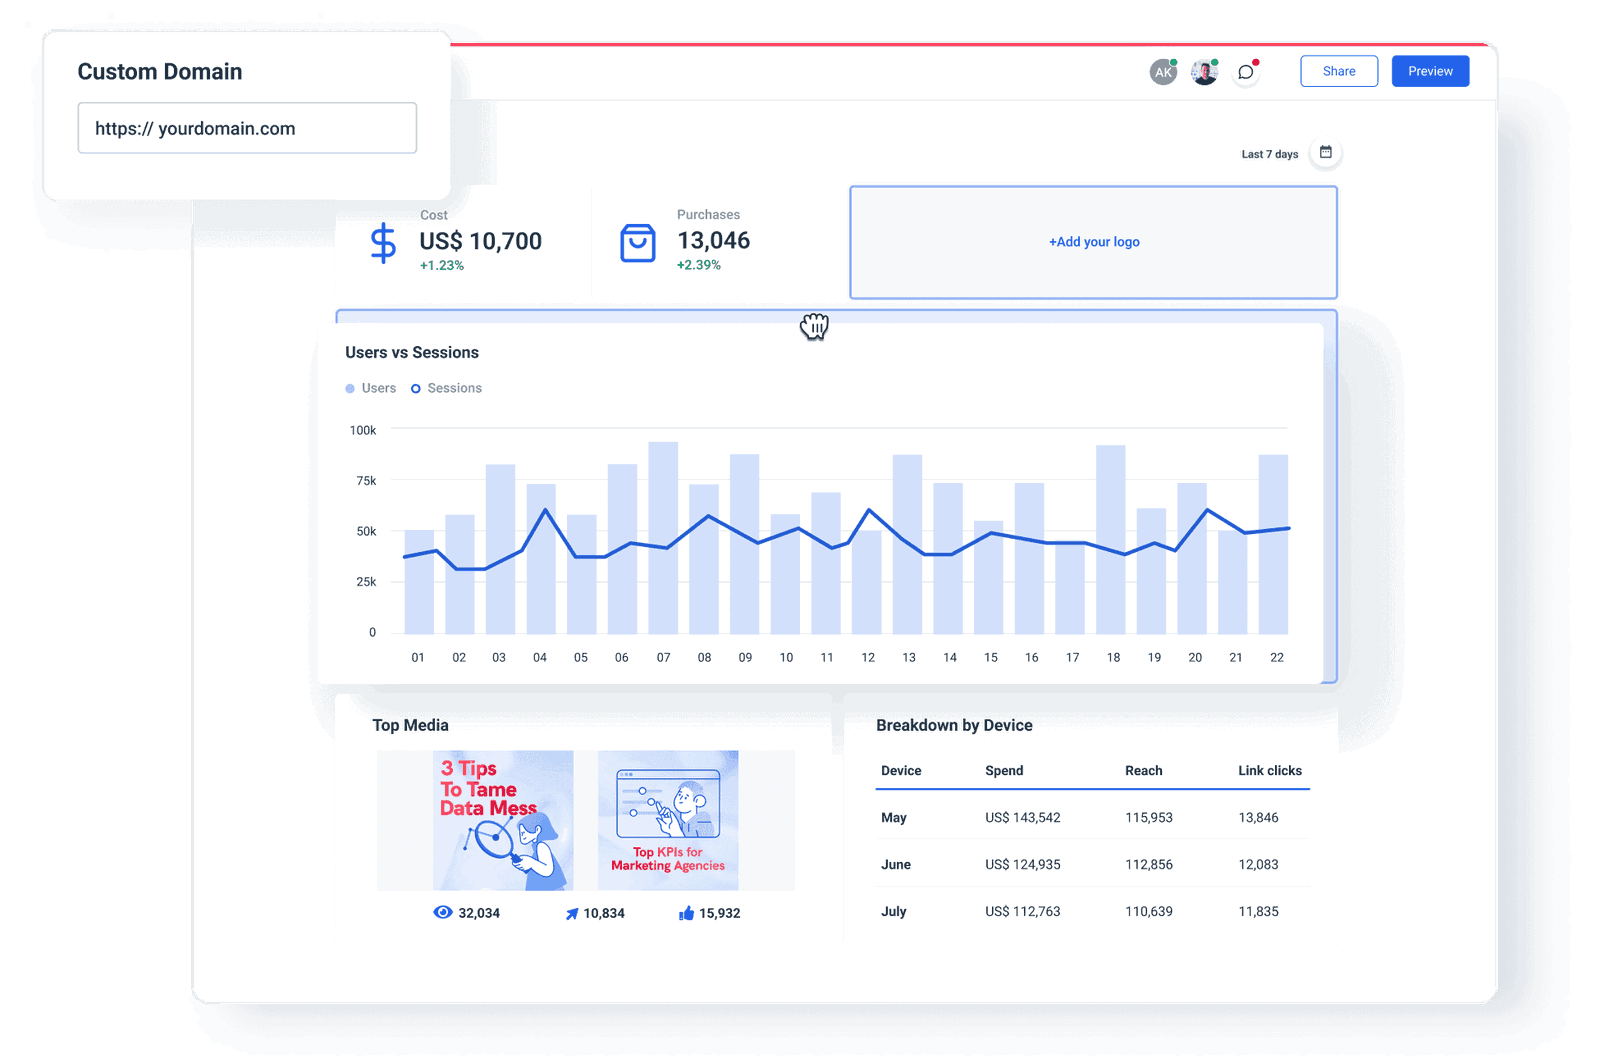Open the AK avatar icon
This screenshot has height=1058, width=1600.
click(x=1162, y=71)
